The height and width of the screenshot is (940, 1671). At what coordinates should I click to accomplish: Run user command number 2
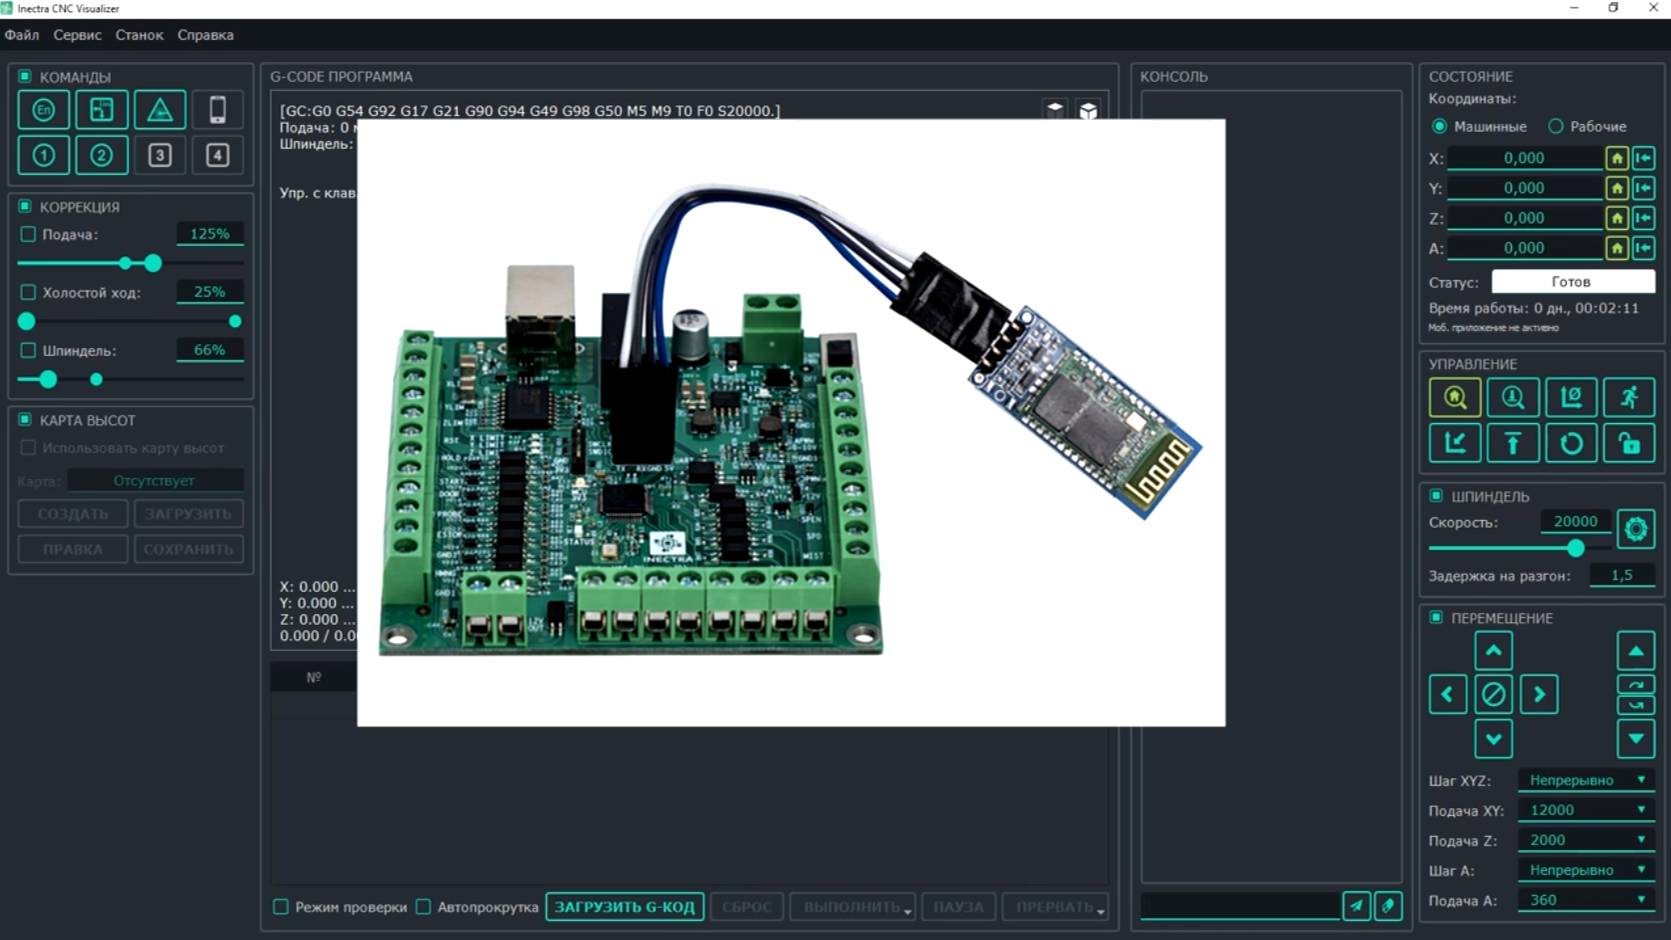click(x=101, y=155)
